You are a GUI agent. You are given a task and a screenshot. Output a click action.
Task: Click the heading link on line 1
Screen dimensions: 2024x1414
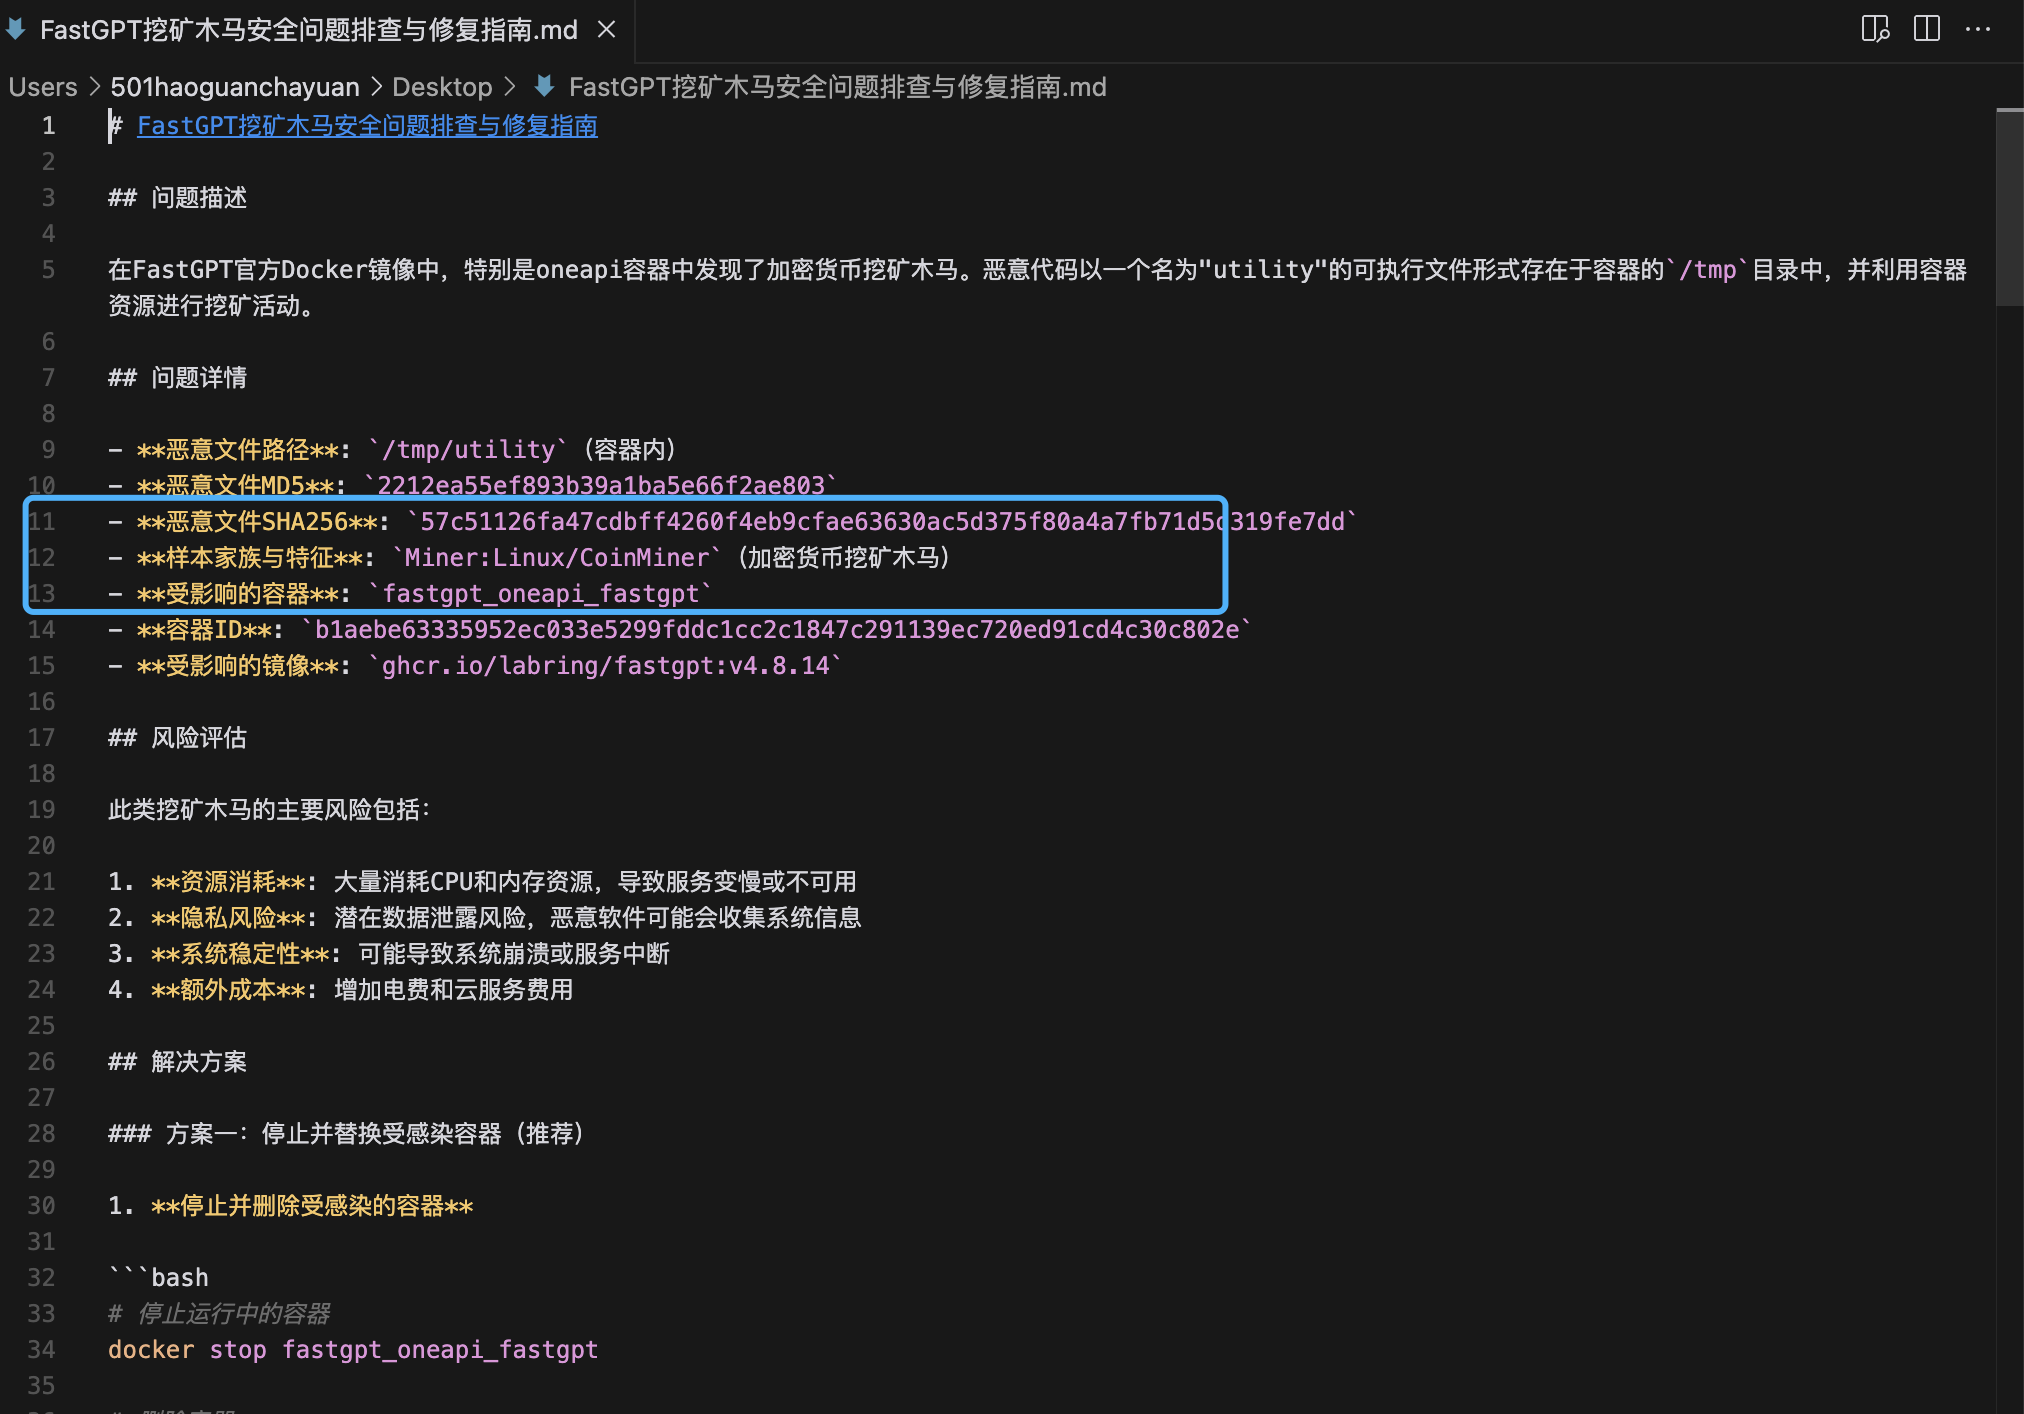pyautogui.click(x=367, y=126)
